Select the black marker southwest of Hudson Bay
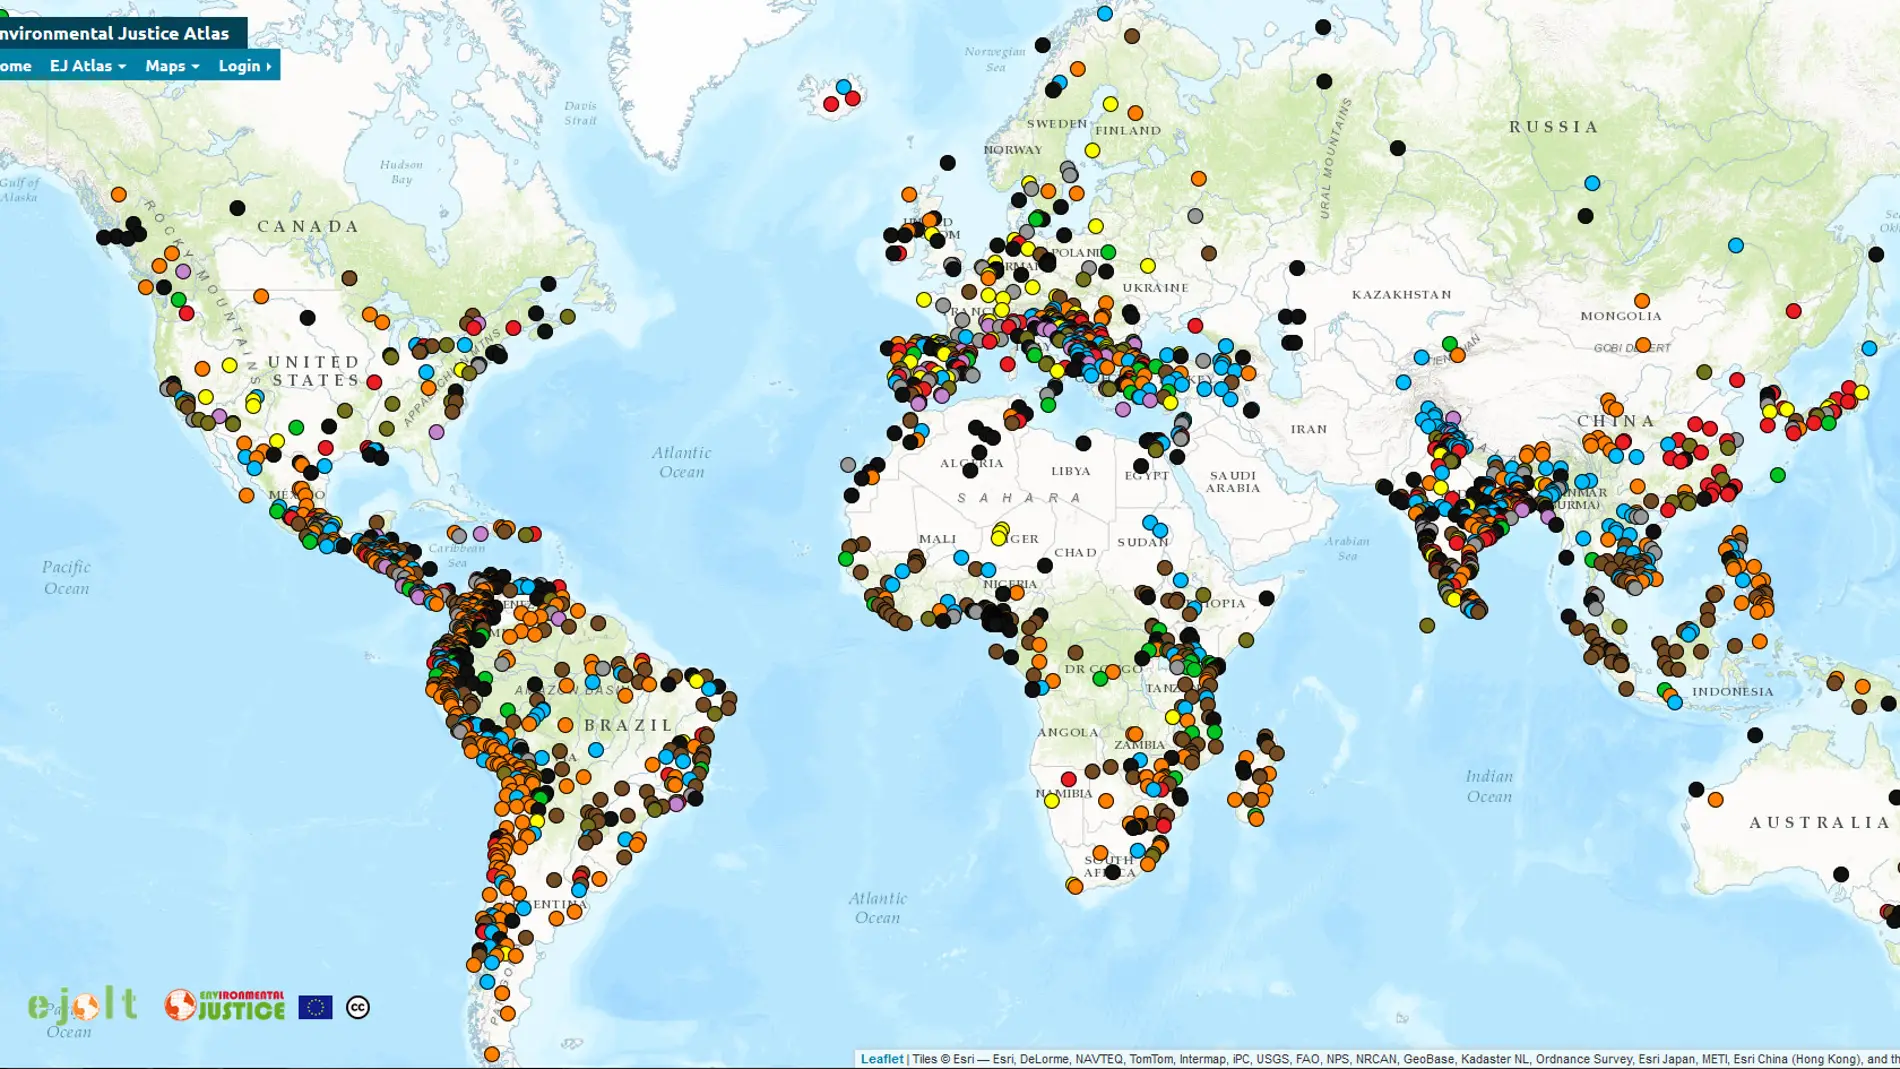The height and width of the screenshot is (1069, 1900). coord(237,208)
